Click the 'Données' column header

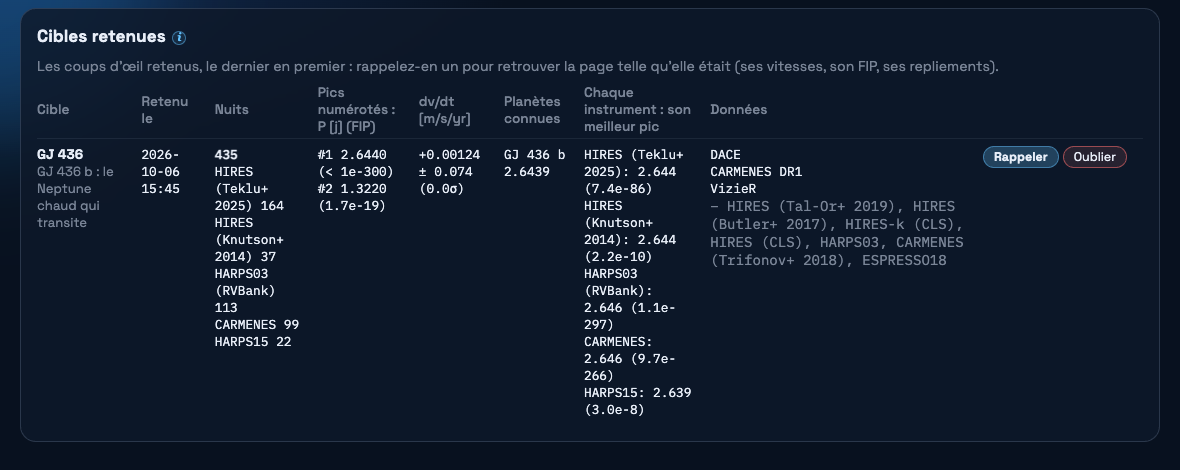point(738,110)
